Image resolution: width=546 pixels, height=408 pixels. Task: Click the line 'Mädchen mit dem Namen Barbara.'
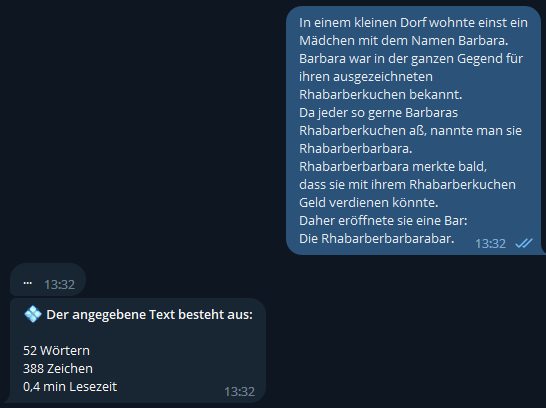click(404, 41)
